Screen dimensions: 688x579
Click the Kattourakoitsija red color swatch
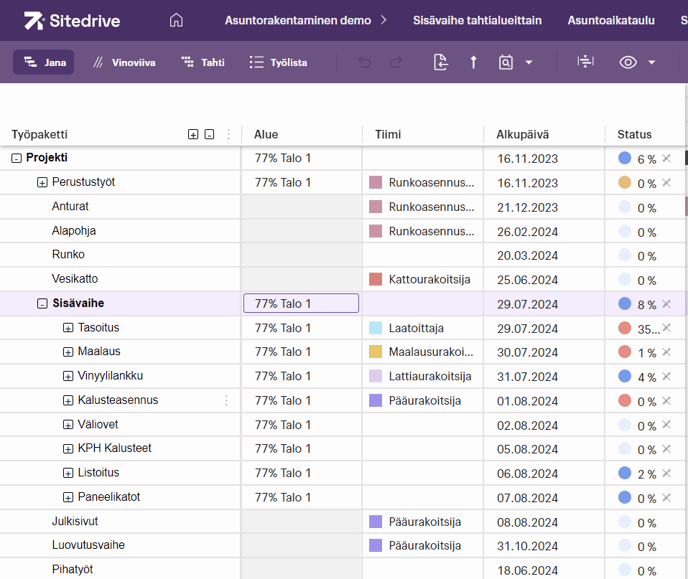[375, 279]
